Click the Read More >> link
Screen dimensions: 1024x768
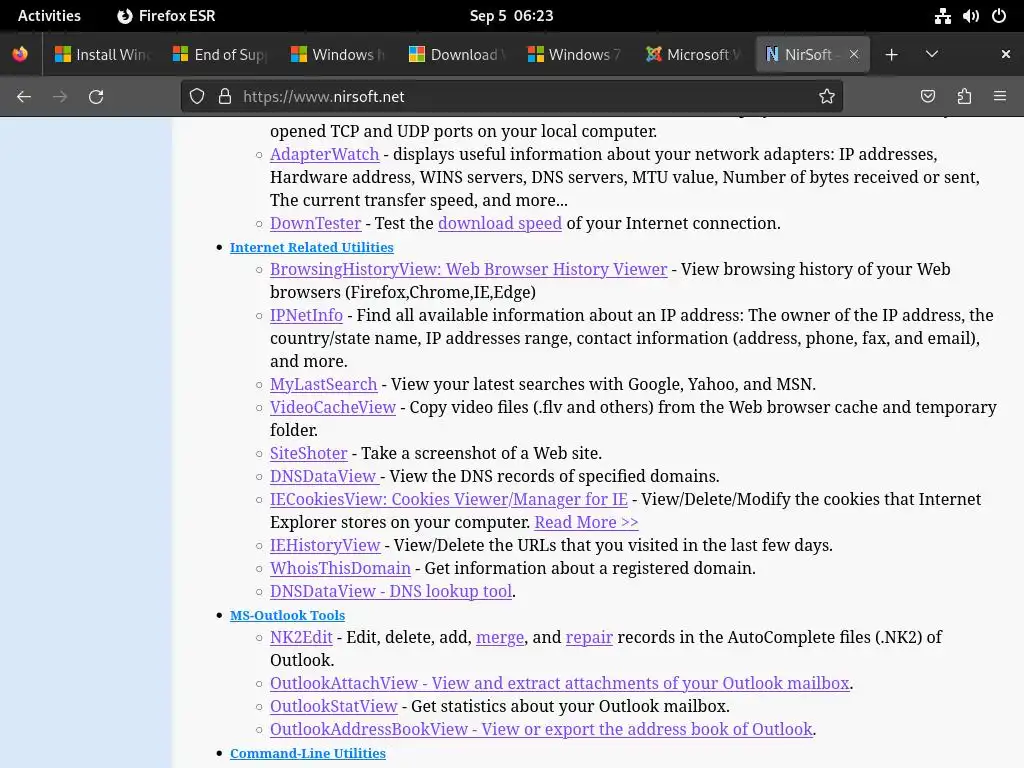(586, 522)
